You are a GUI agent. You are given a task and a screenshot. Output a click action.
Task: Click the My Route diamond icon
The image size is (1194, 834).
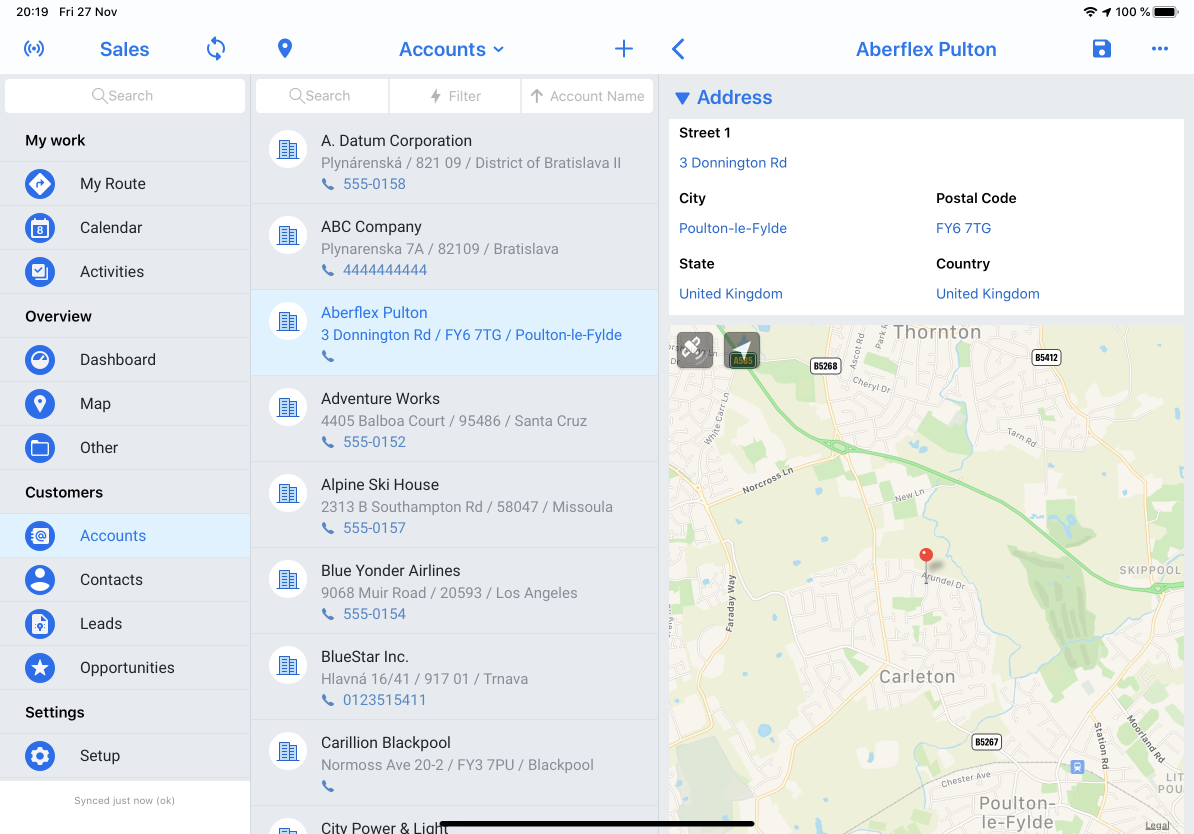coord(40,184)
